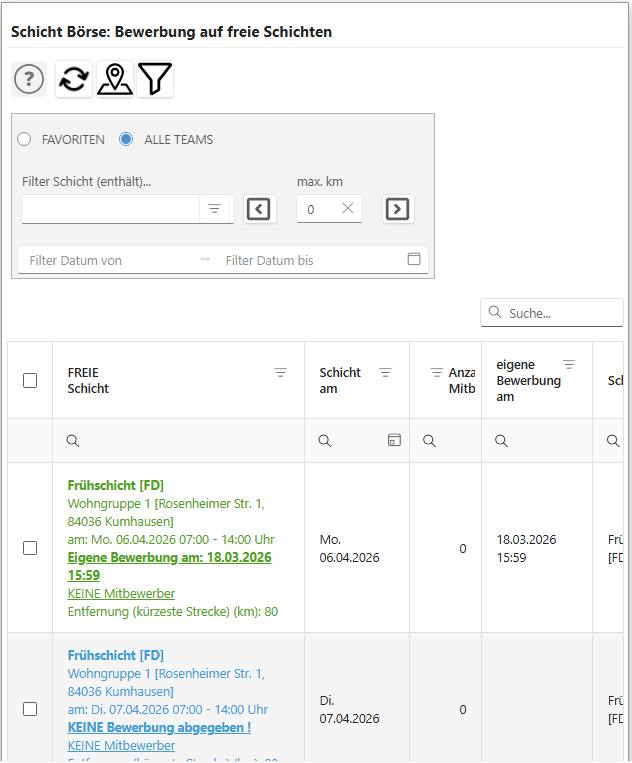This screenshot has width=632, height=763.
Task: Click the right arrow button beside max km
Action: click(397, 209)
